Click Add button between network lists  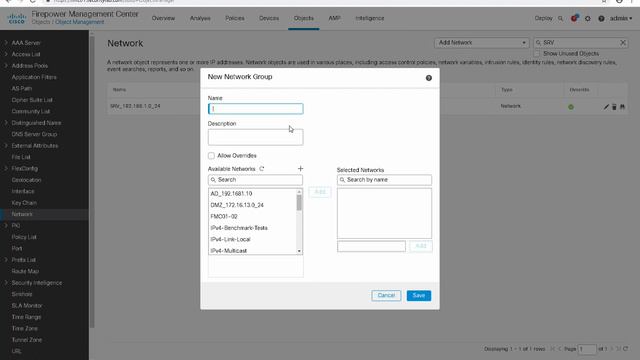[320, 192]
